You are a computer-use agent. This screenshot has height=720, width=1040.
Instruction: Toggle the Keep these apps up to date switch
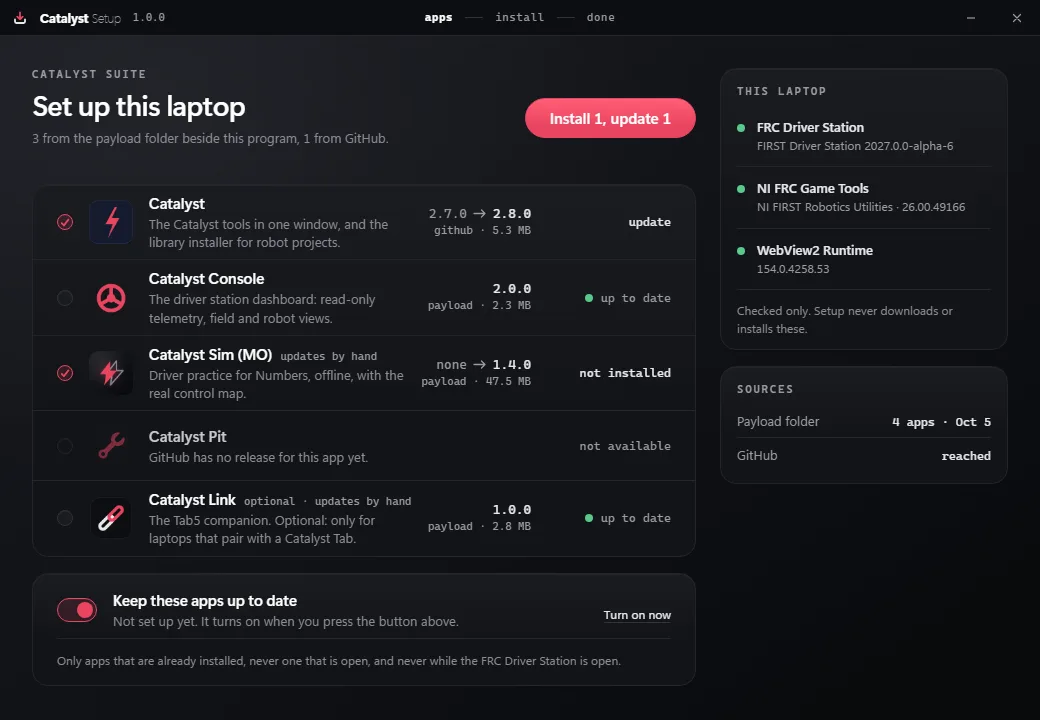[x=77, y=610]
